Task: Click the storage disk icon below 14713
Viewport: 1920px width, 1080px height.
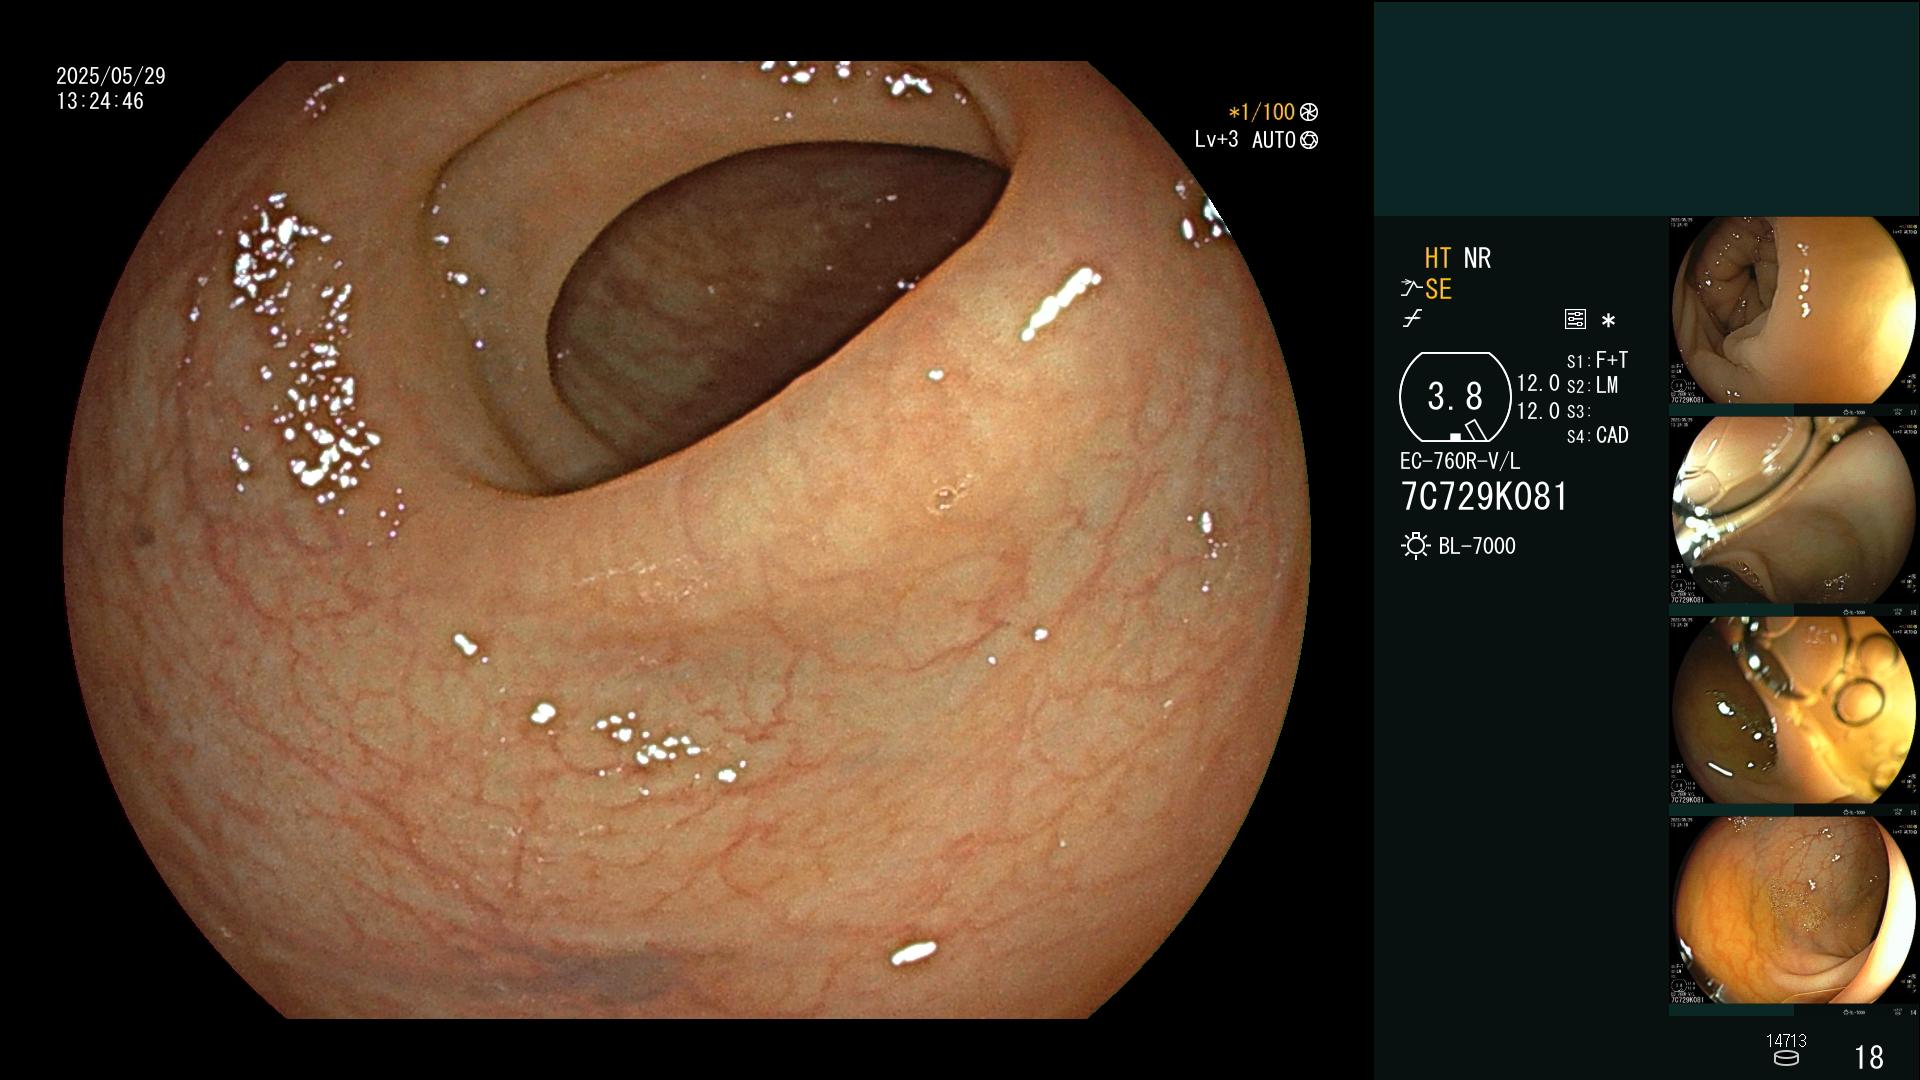Action: 1786,1058
